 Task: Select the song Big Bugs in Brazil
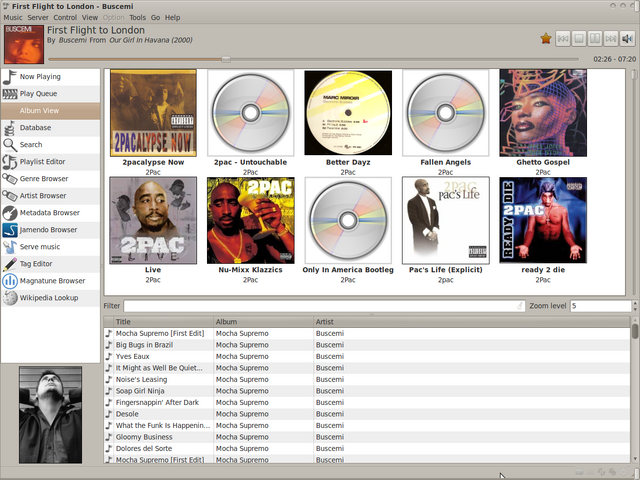(x=367, y=345)
